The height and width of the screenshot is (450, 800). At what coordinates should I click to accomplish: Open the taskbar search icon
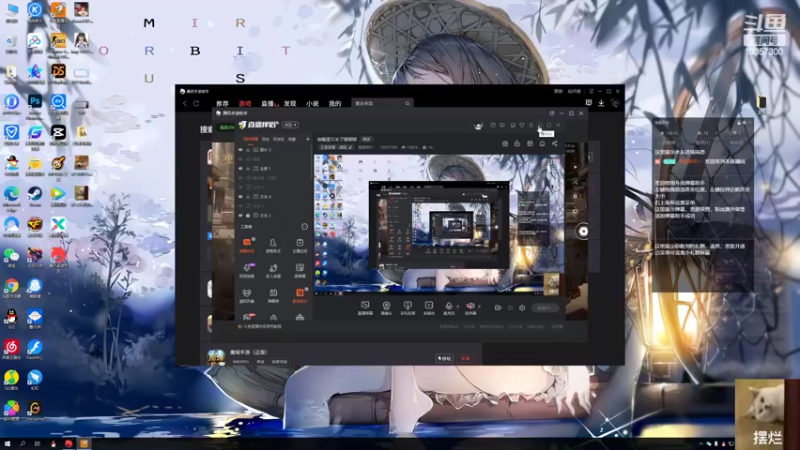tap(22, 444)
